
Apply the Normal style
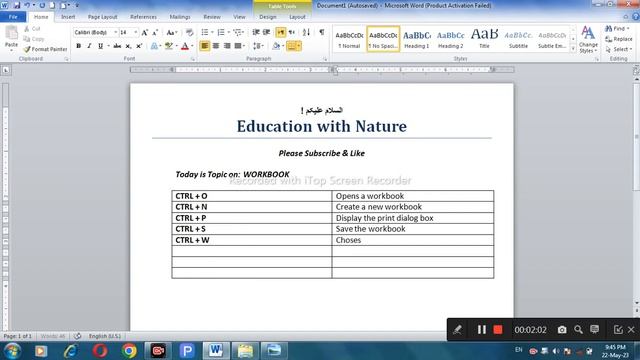tap(349, 39)
